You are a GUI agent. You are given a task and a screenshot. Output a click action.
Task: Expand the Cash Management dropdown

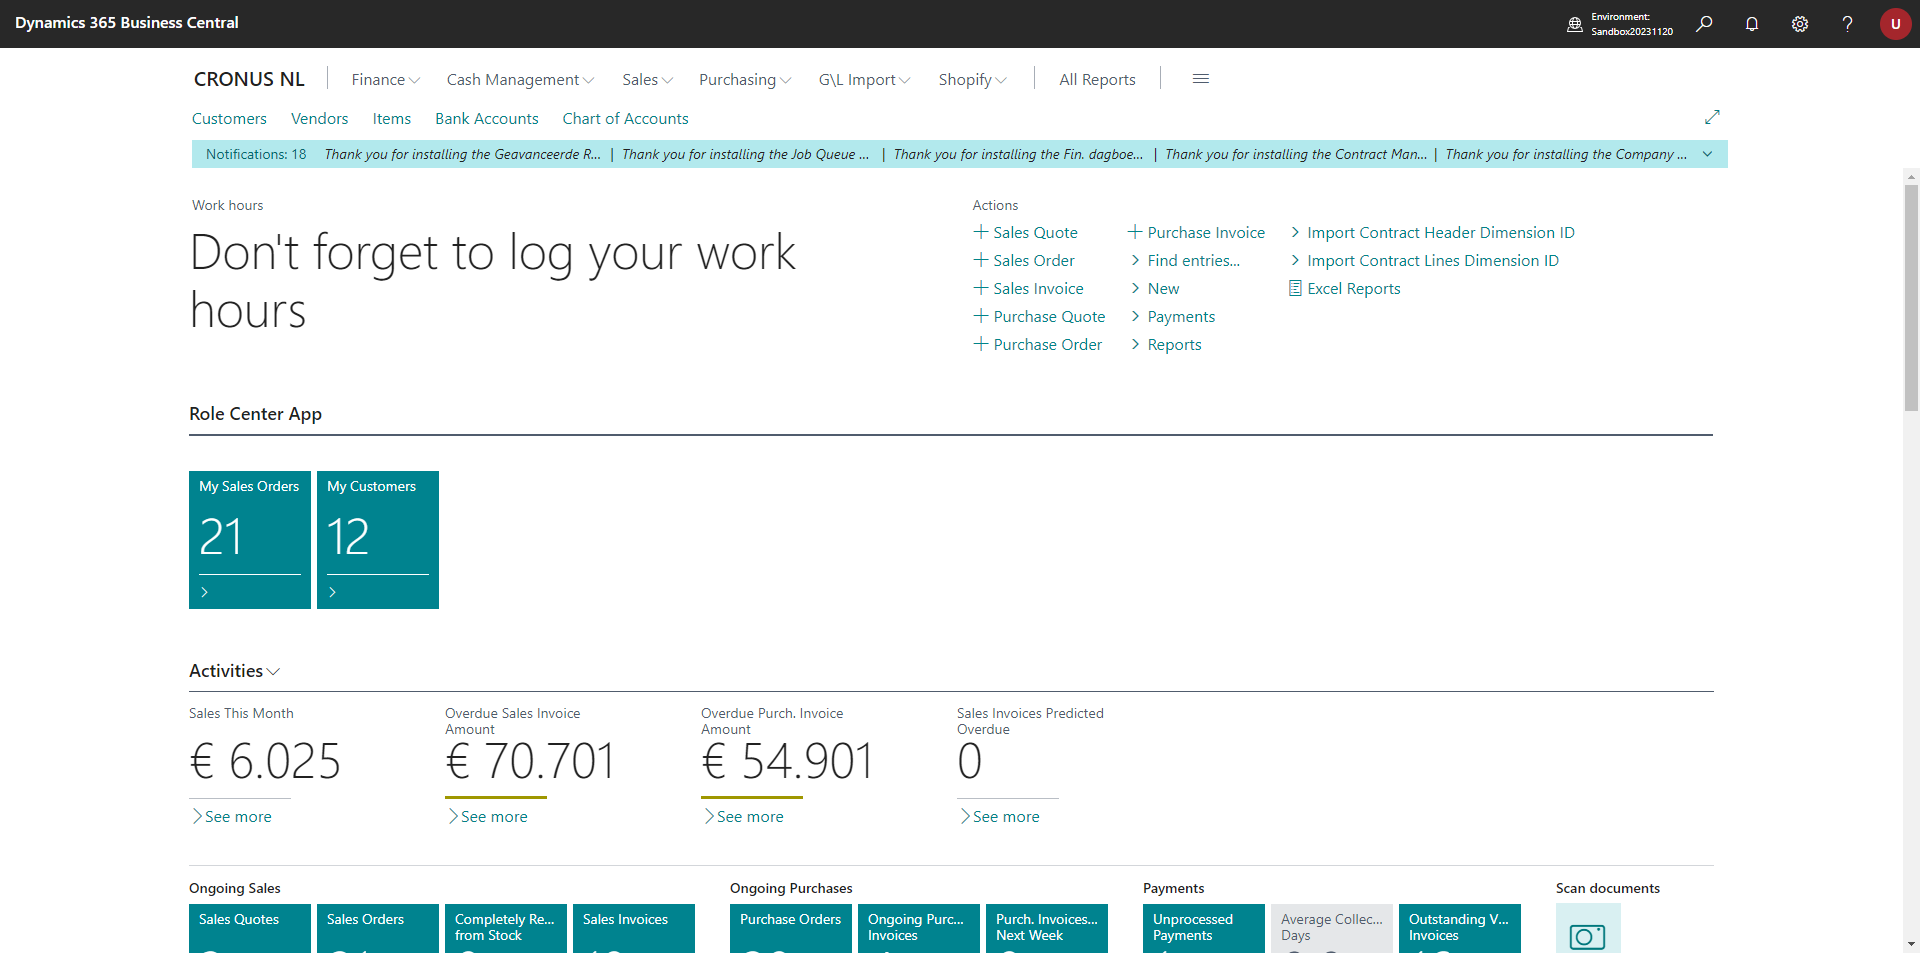pos(520,80)
